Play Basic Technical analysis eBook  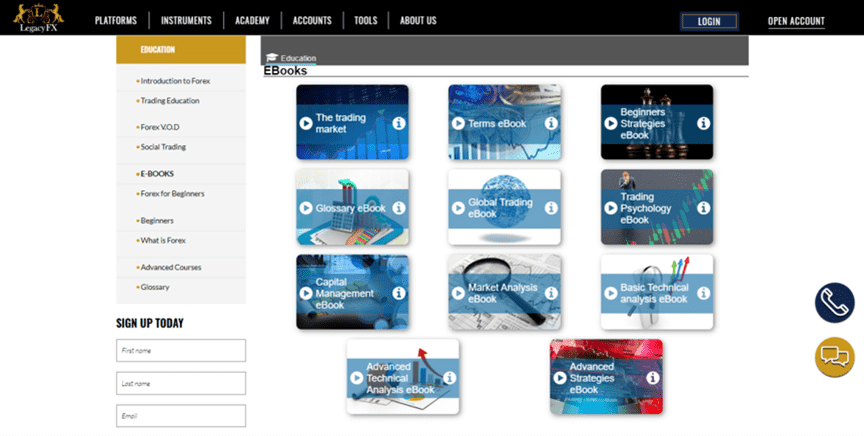click(611, 293)
